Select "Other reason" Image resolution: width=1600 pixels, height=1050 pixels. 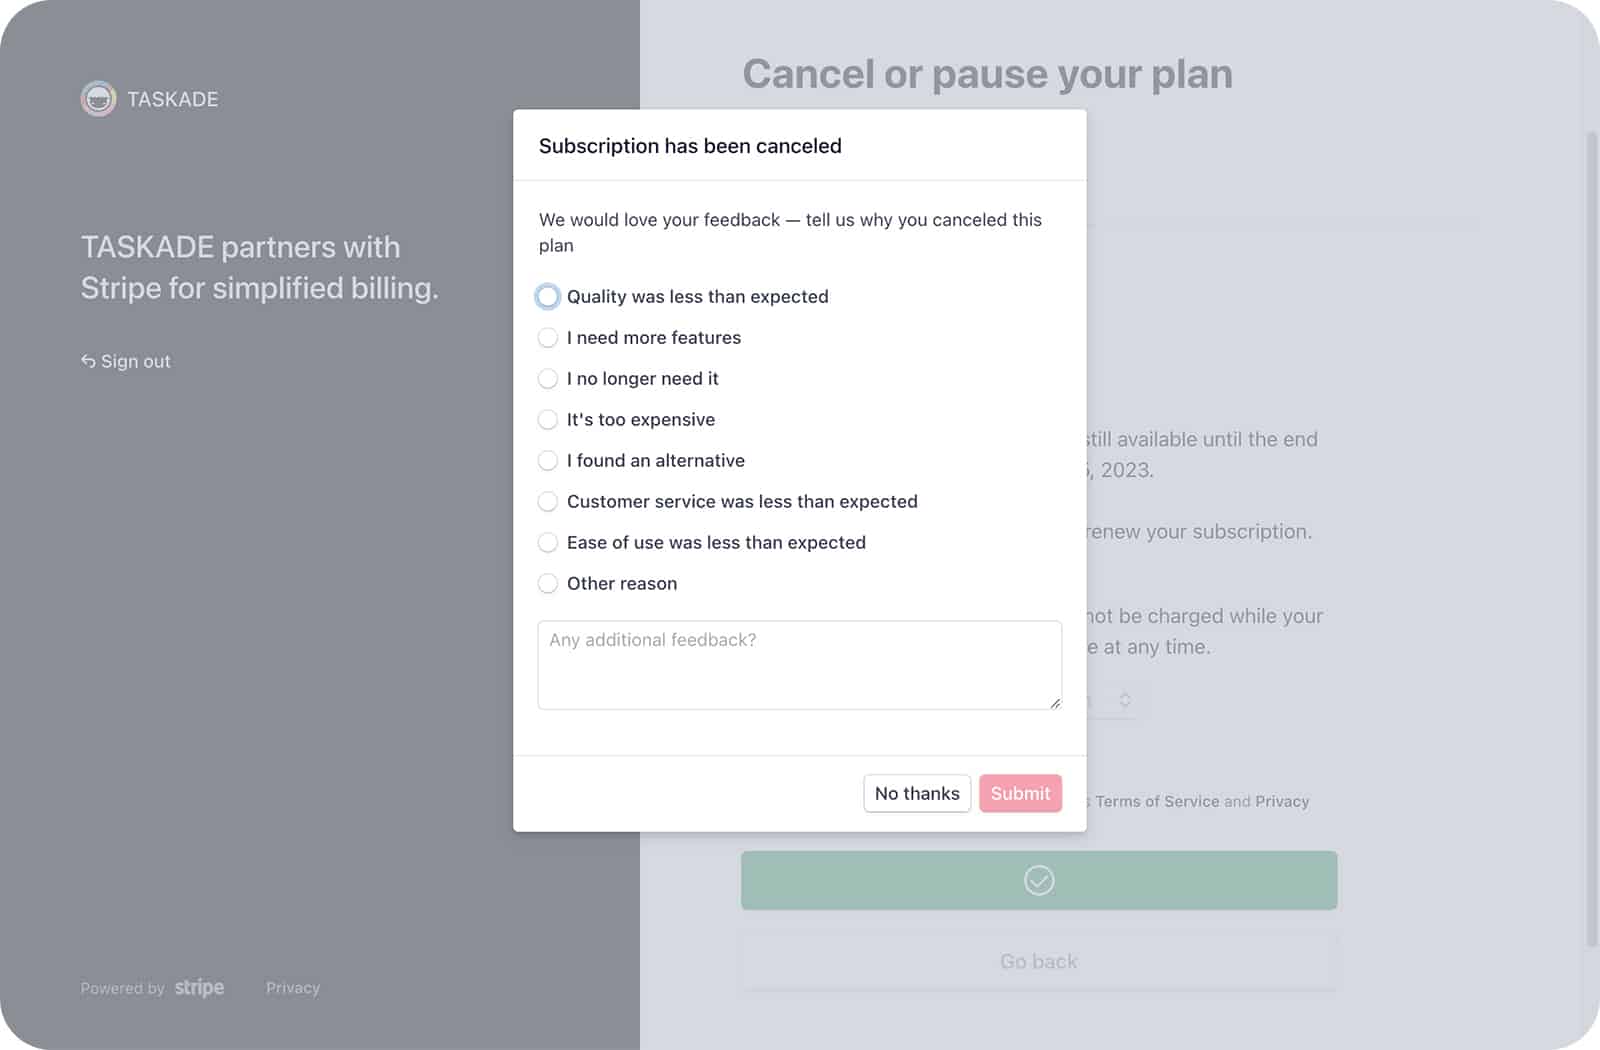tap(548, 583)
